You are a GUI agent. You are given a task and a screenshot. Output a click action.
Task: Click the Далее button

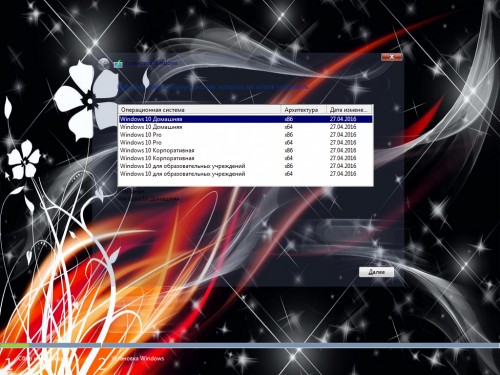coord(376,272)
